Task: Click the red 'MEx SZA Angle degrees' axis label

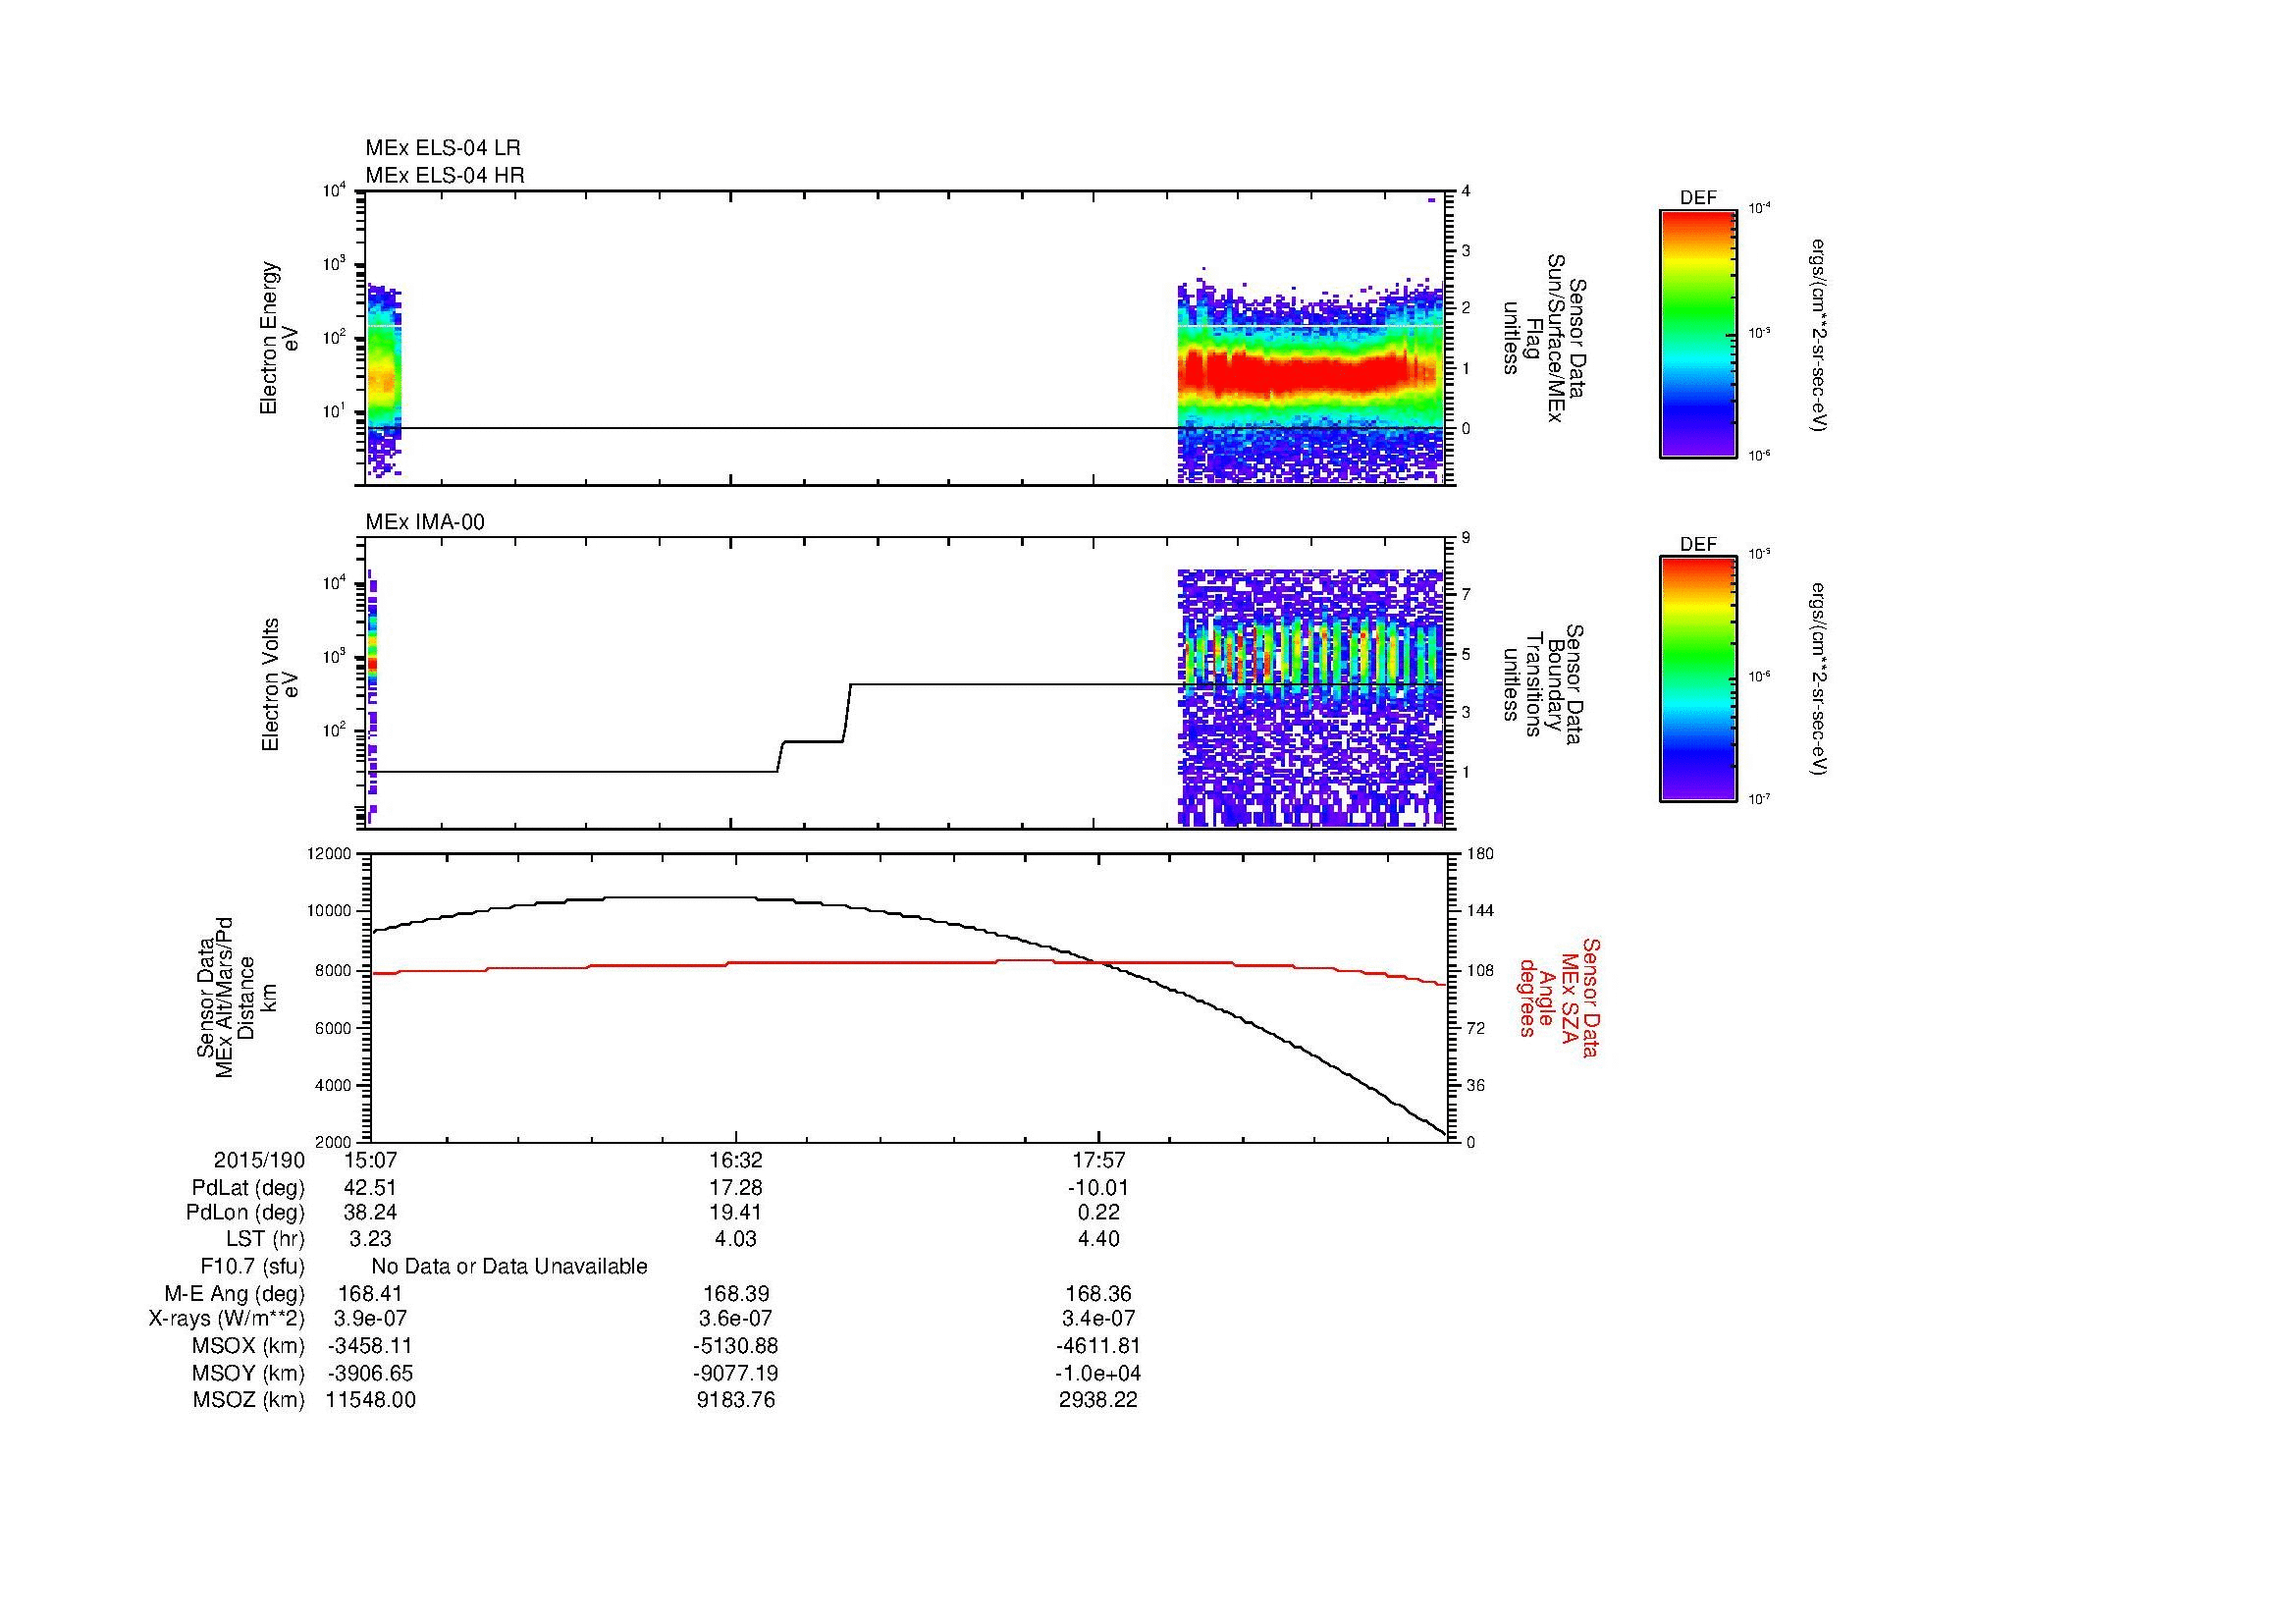Action: tap(1559, 997)
